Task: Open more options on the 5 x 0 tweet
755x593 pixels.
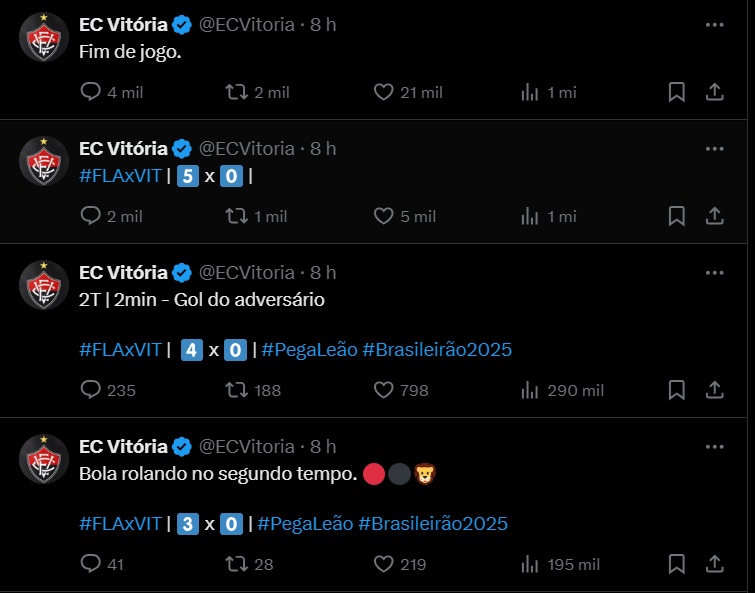Action: click(715, 149)
